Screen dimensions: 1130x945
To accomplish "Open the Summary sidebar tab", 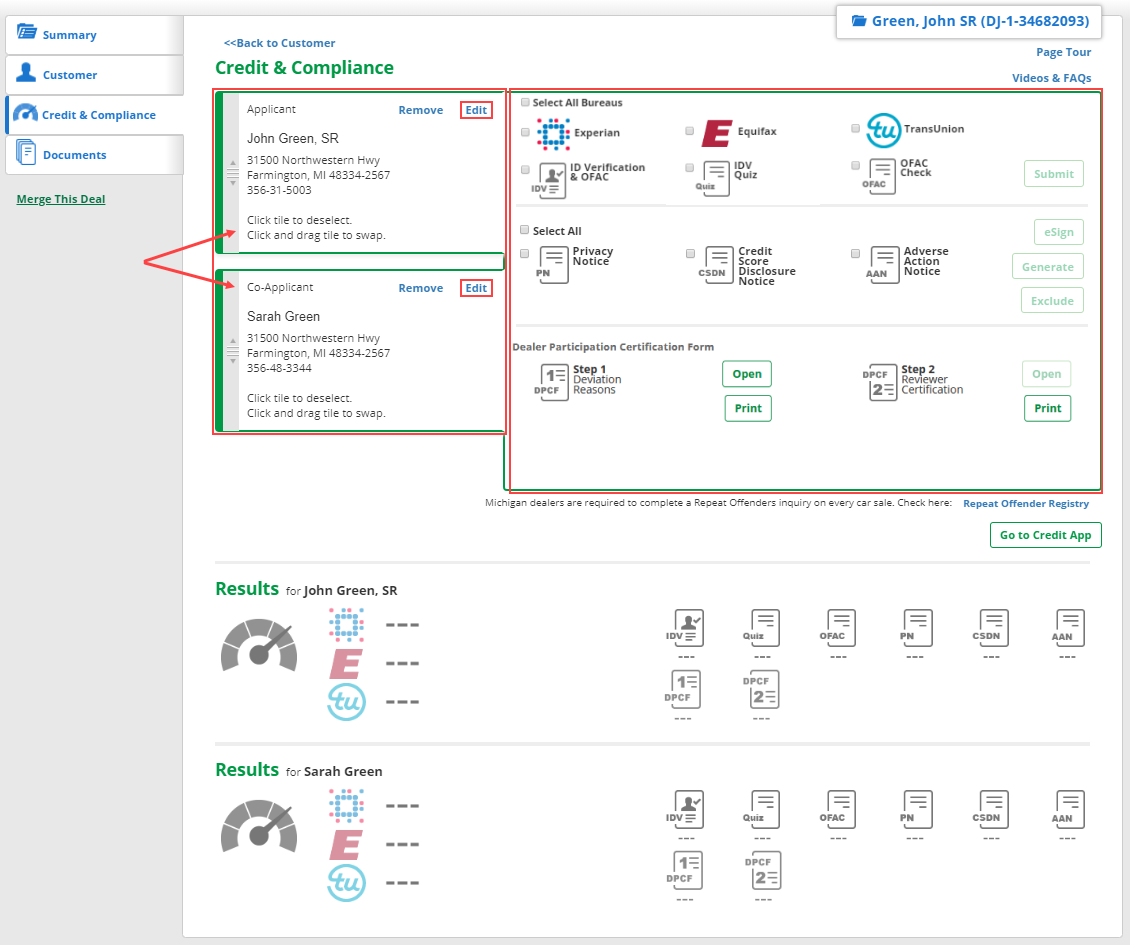I will tap(94, 35).
